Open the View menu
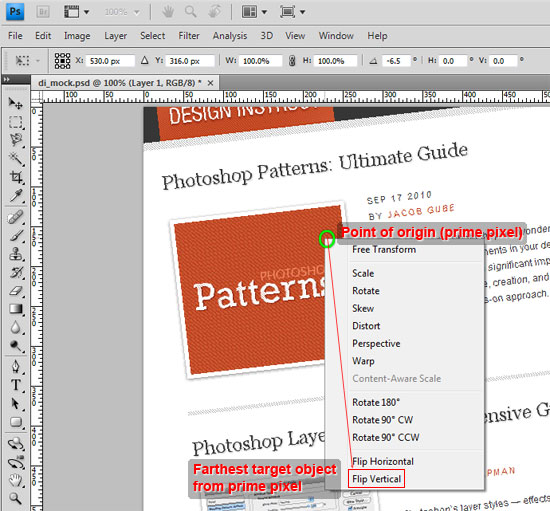Image resolution: width=550 pixels, height=511 pixels. [295, 36]
